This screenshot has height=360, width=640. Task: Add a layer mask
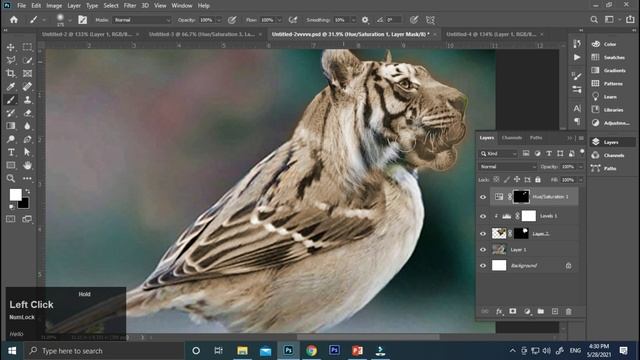[513, 311]
